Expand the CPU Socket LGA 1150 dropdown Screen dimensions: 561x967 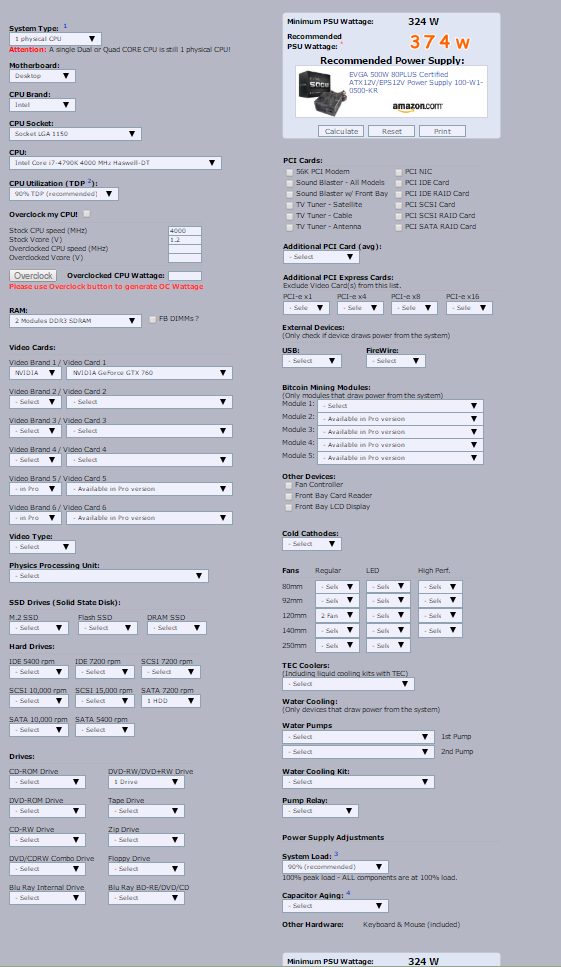click(75, 134)
